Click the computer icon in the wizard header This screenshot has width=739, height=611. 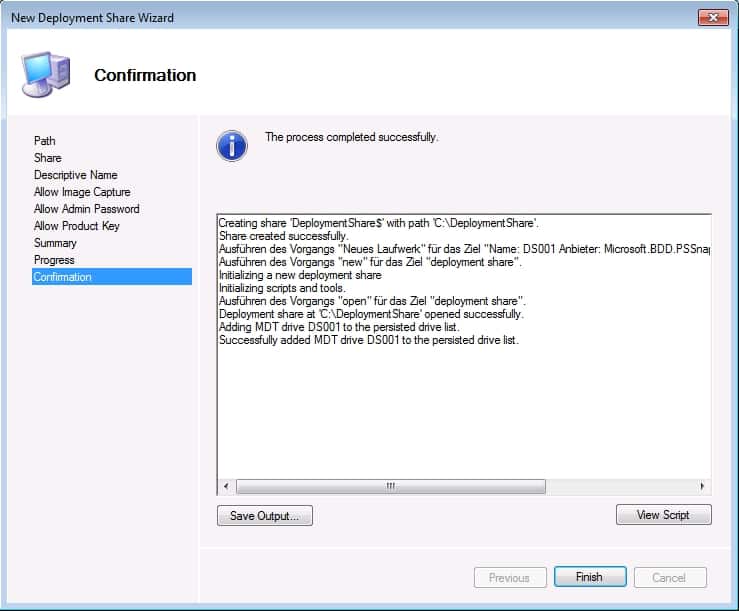click(46, 74)
